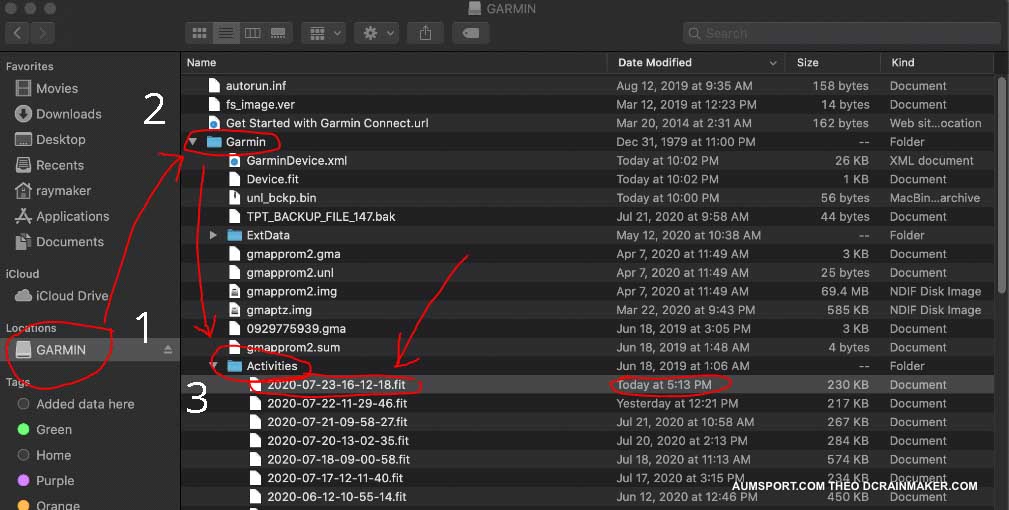This screenshot has width=1009, height=510.
Task: Toggle sort direction arrow in Date Modified
Action: (773, 63)
